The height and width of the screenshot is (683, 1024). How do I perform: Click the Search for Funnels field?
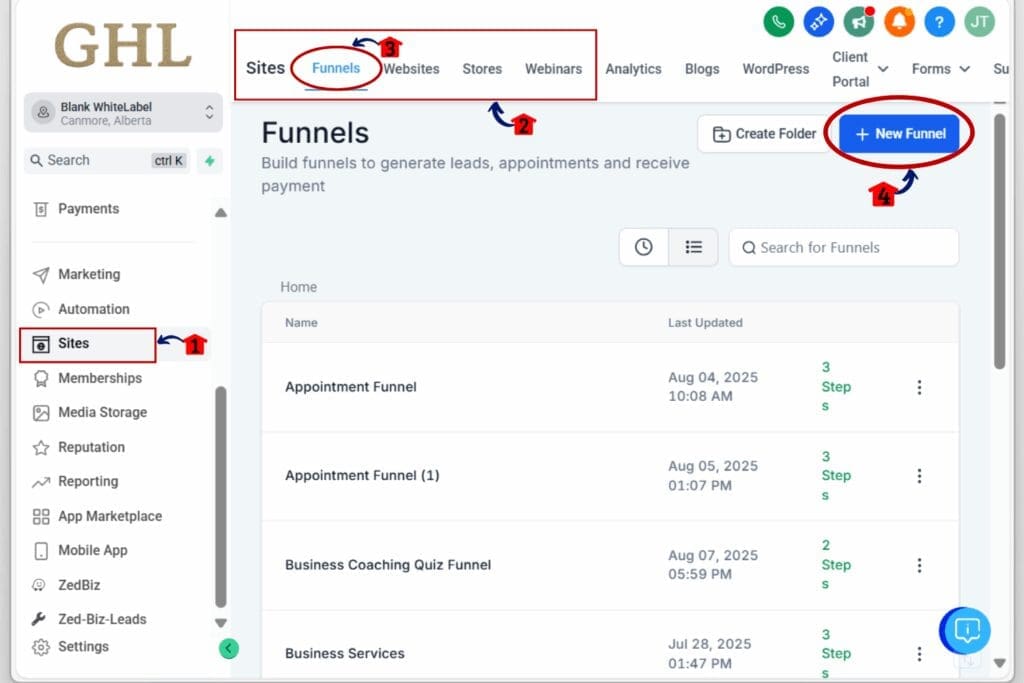(843, 247)
